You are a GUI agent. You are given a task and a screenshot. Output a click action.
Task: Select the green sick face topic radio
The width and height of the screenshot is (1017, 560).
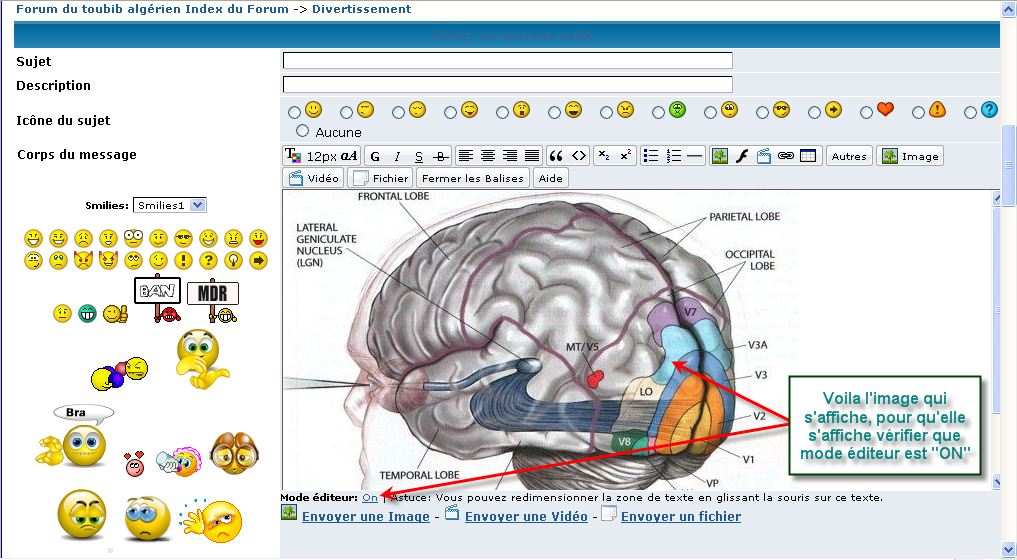point(658,112)
